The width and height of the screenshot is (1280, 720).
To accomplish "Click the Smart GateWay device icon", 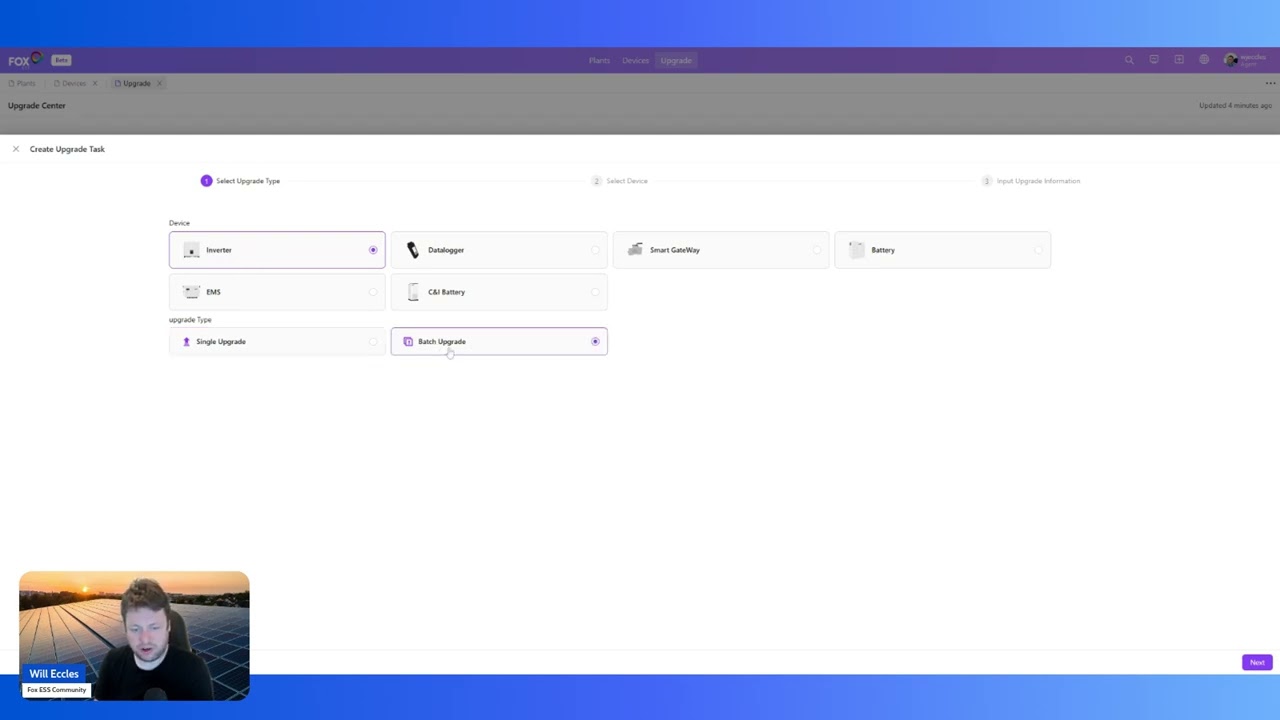I will tap(635, 250).
